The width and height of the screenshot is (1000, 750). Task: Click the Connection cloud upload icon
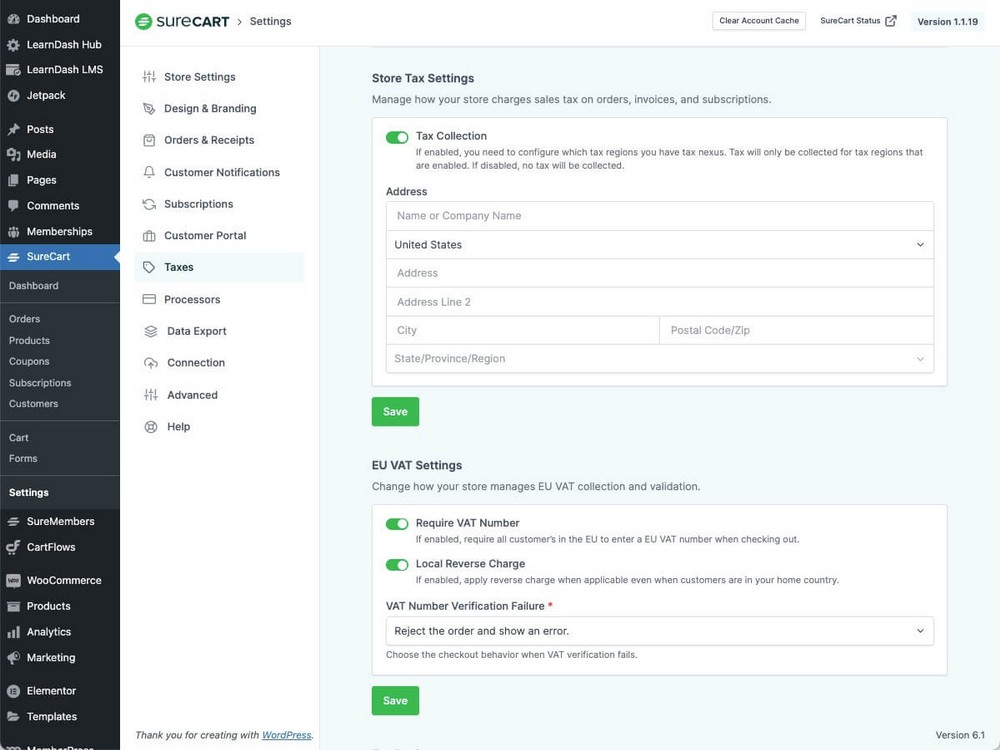[151, 363]
